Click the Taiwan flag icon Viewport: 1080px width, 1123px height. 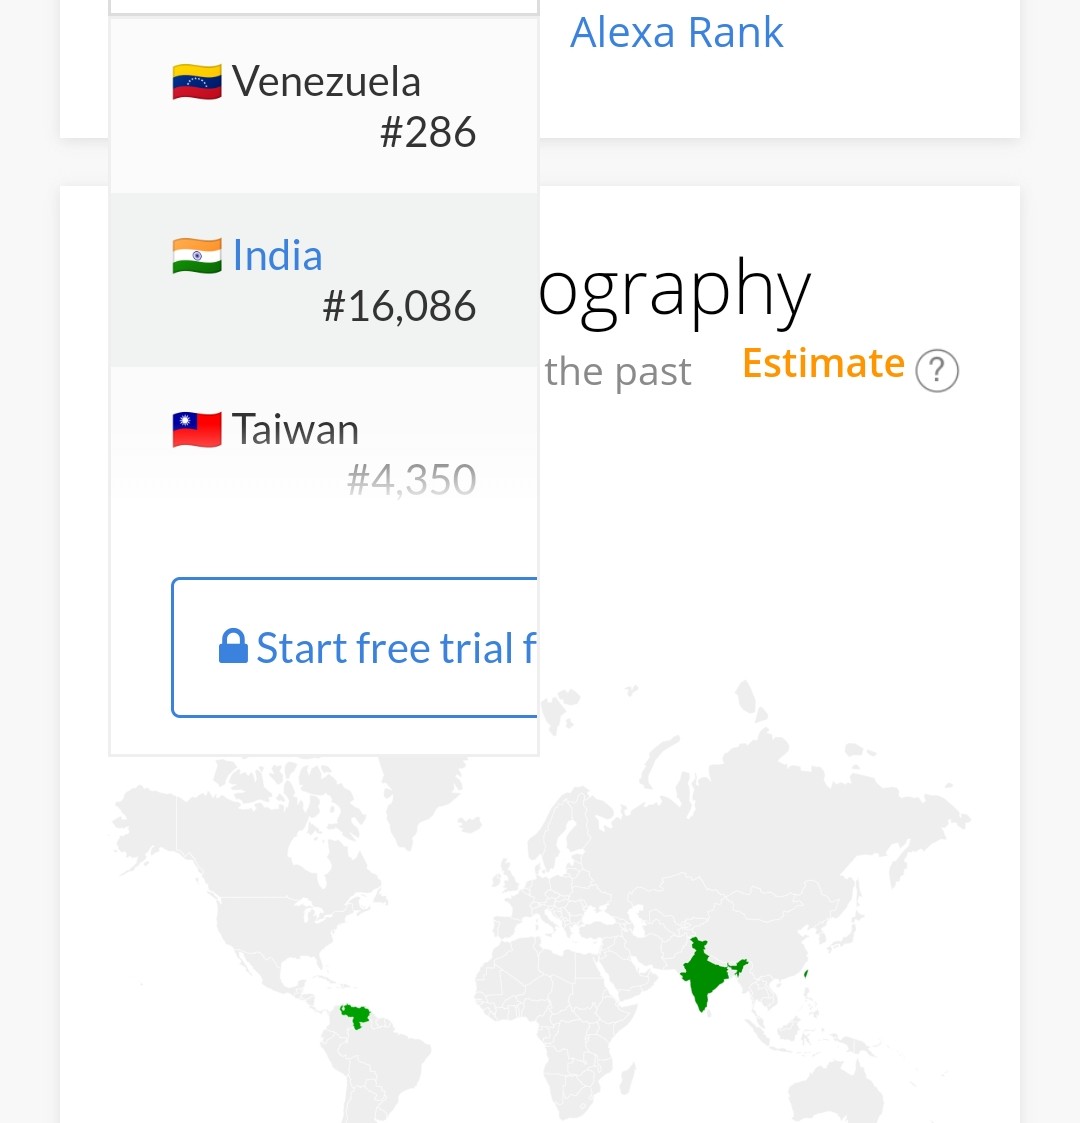[x=197, y=430]
